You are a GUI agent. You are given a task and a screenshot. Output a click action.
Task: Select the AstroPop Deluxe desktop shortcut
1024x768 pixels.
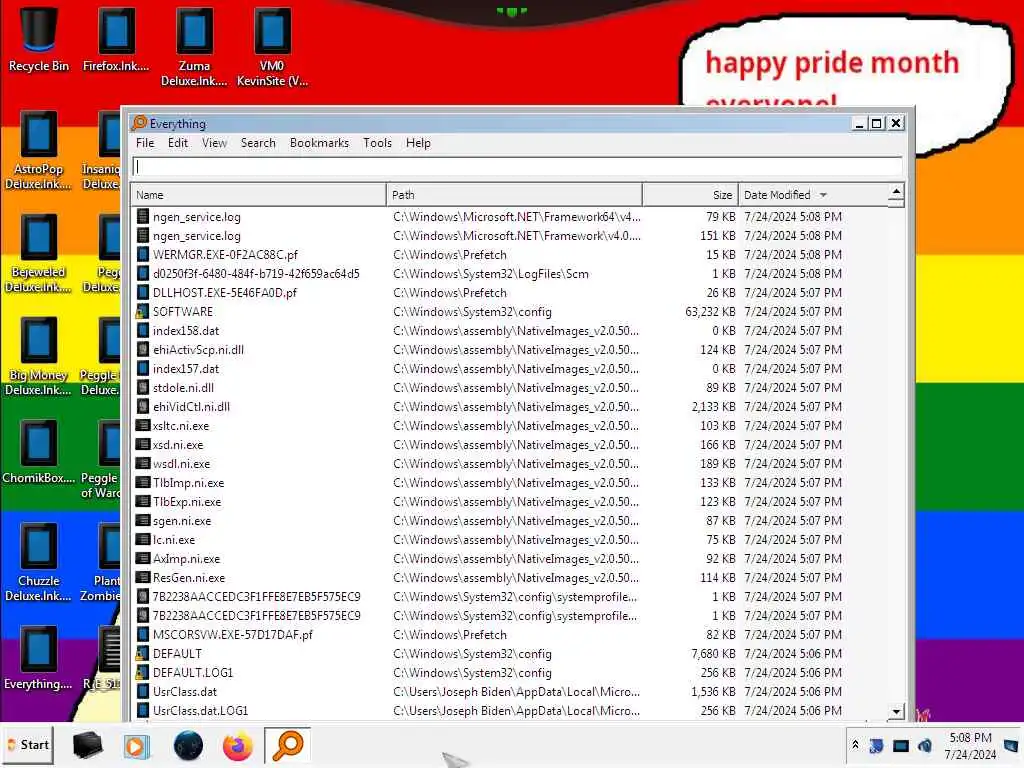[x=39, y=150]
